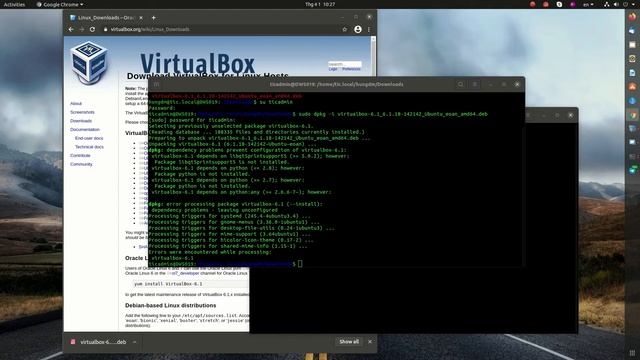The height and width of the screenshot is (360, 640).
Task: Select the Linux_Downloads tab in Chrome
Action: [106, 18]
